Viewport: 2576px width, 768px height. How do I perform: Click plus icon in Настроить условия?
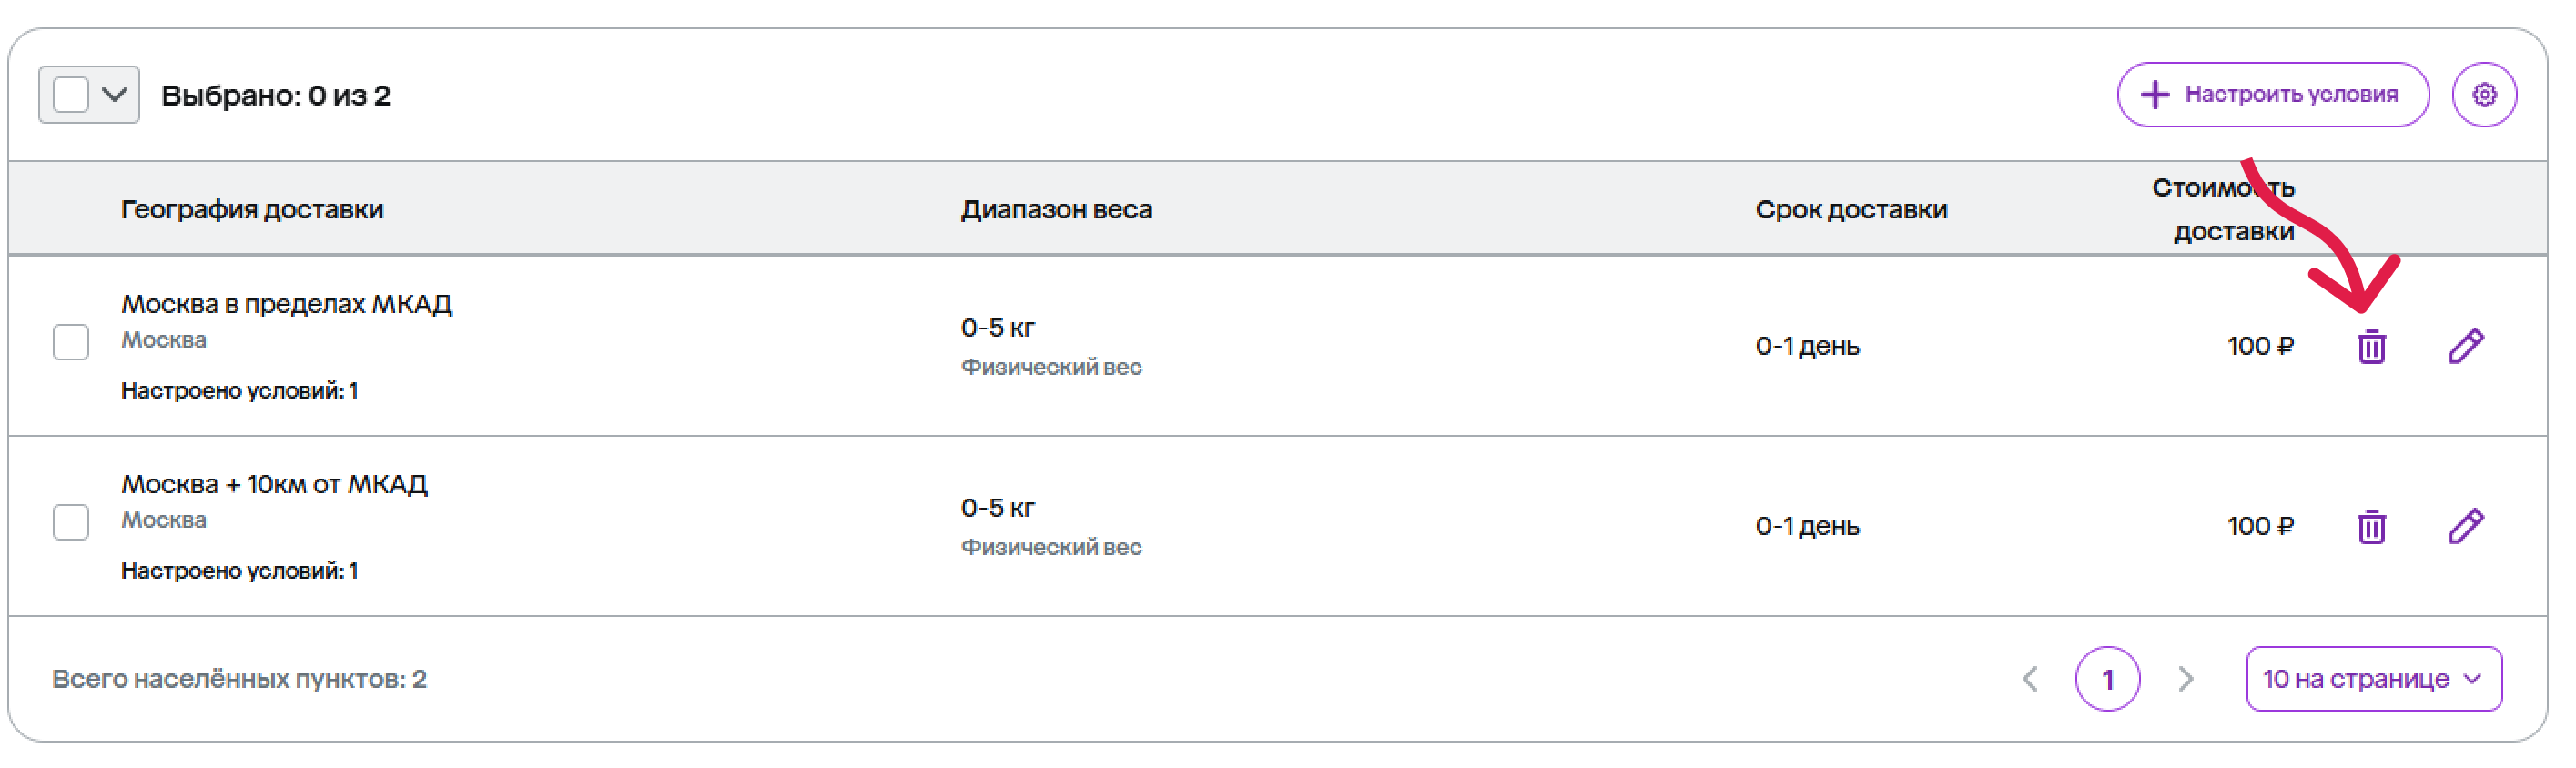(x=2155, y=95)
